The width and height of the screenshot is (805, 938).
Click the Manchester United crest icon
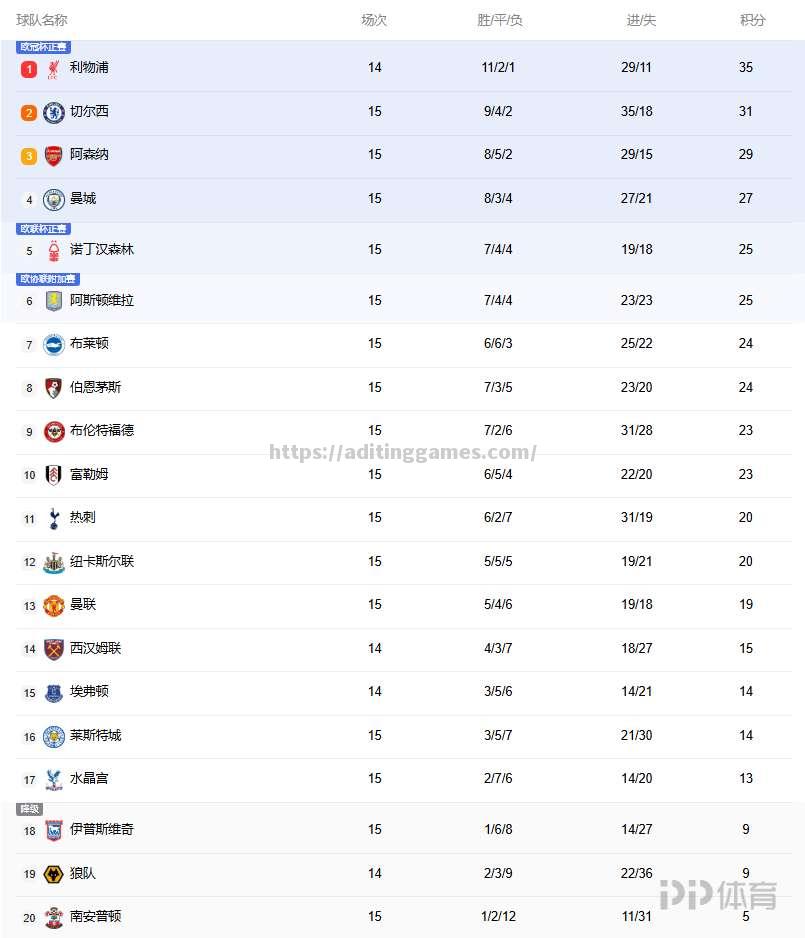click(54, 605)
